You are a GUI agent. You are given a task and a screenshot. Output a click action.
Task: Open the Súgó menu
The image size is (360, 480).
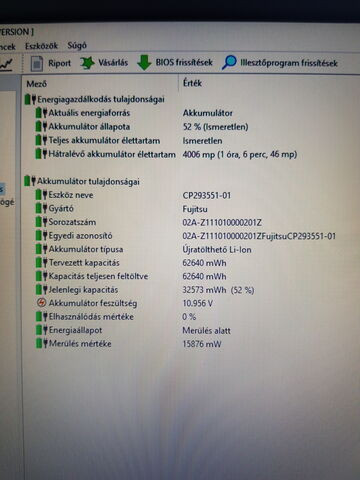point(77,45)
